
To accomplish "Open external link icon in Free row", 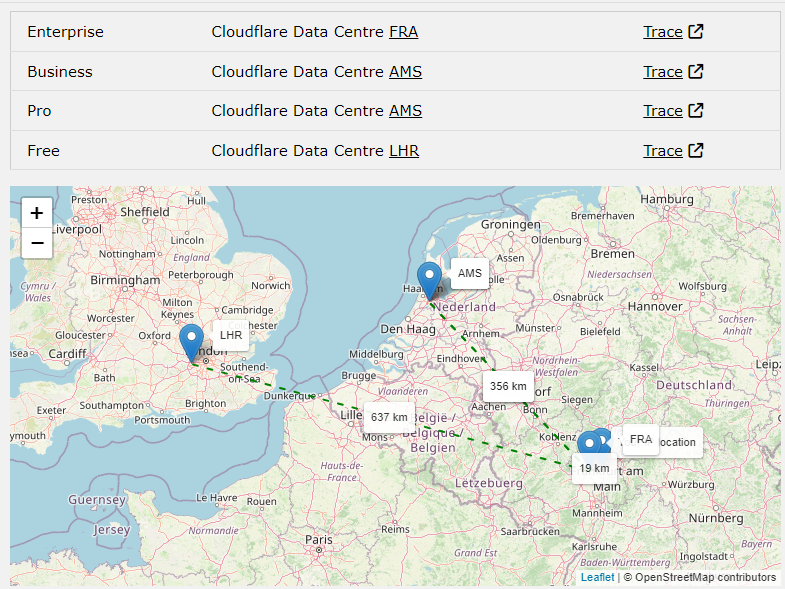I will [x=696, y=150].
